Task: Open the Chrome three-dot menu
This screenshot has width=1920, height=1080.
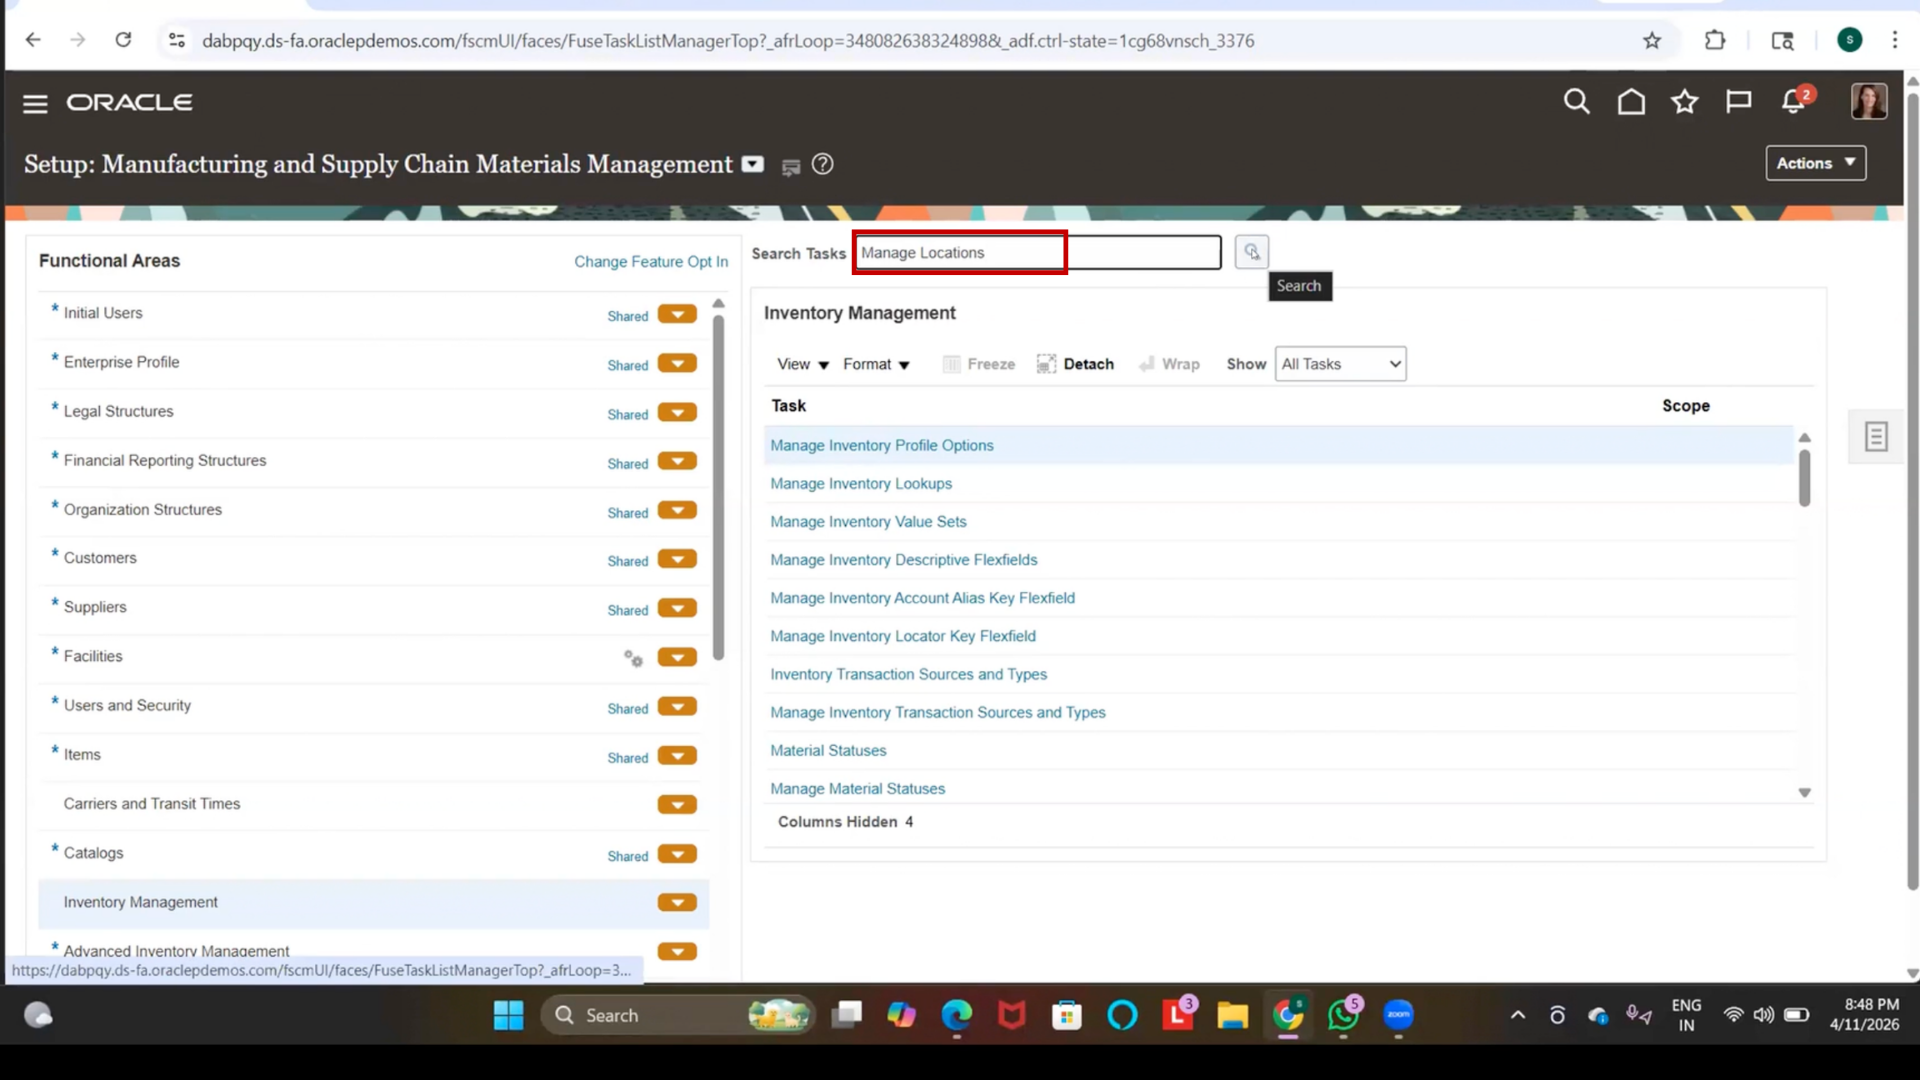Action: (1894, 40)
